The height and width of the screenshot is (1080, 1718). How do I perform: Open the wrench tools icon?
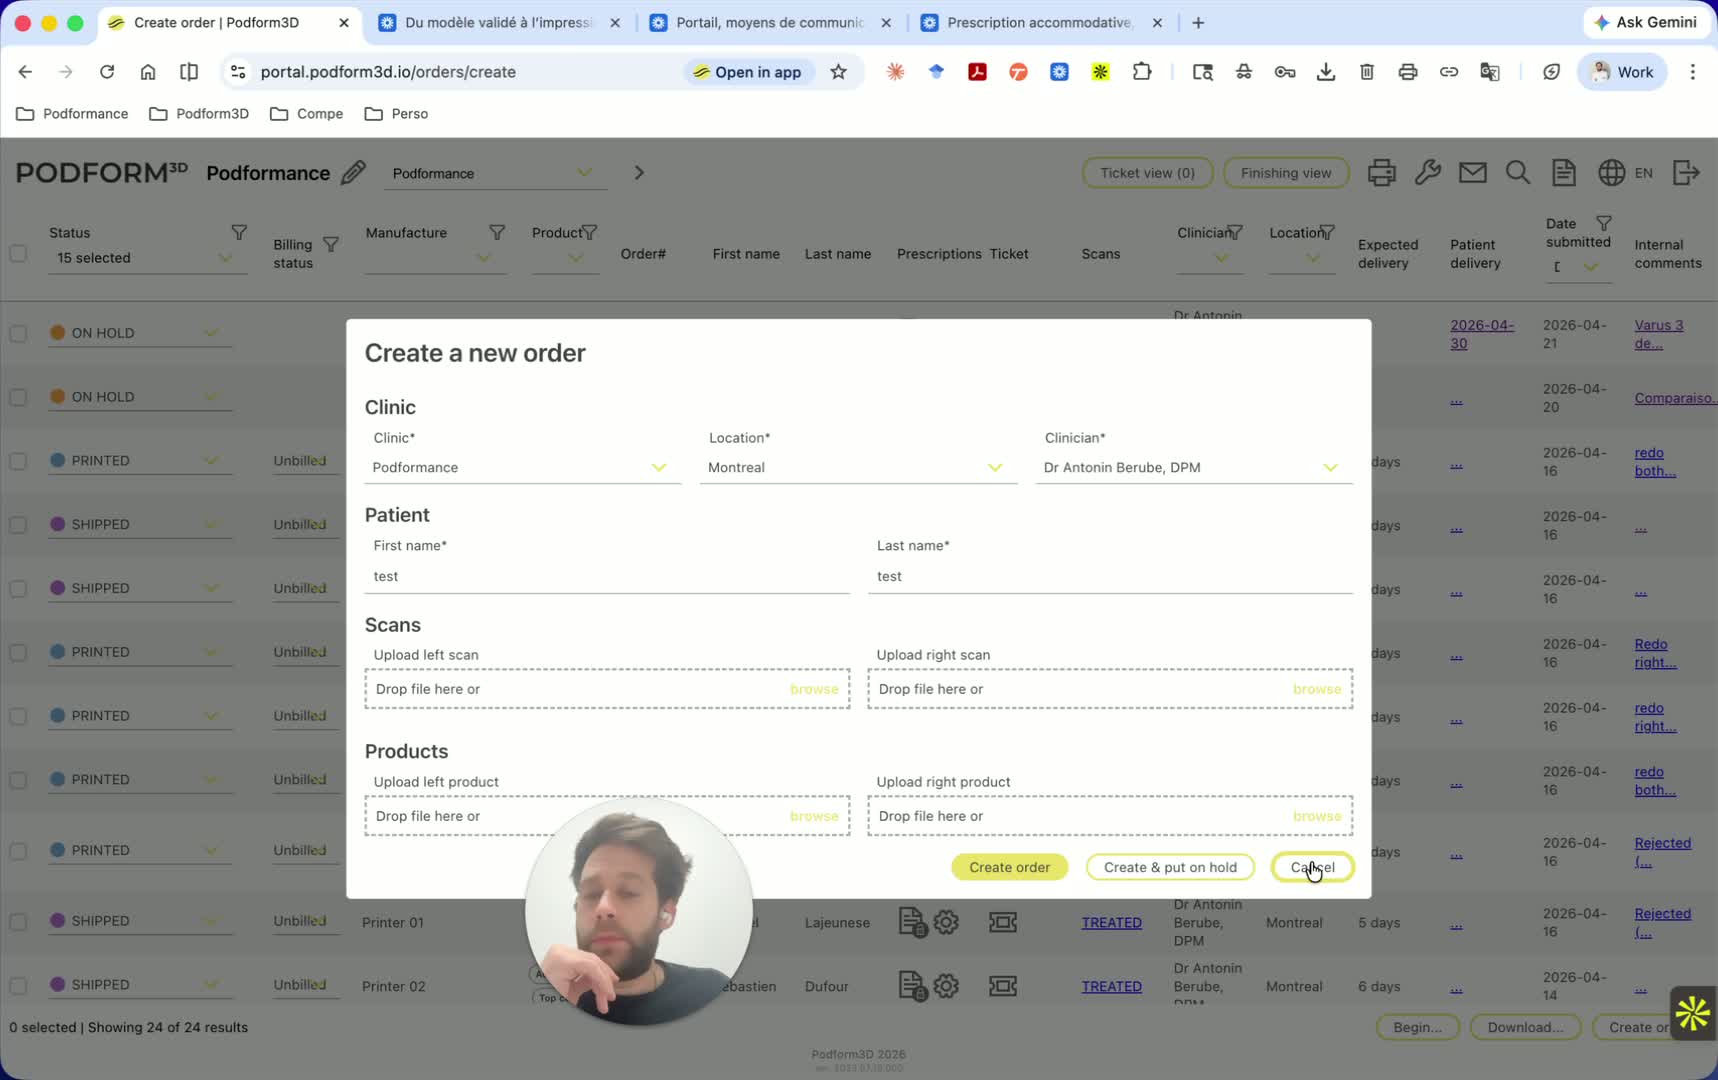(x=1427, y=173)
